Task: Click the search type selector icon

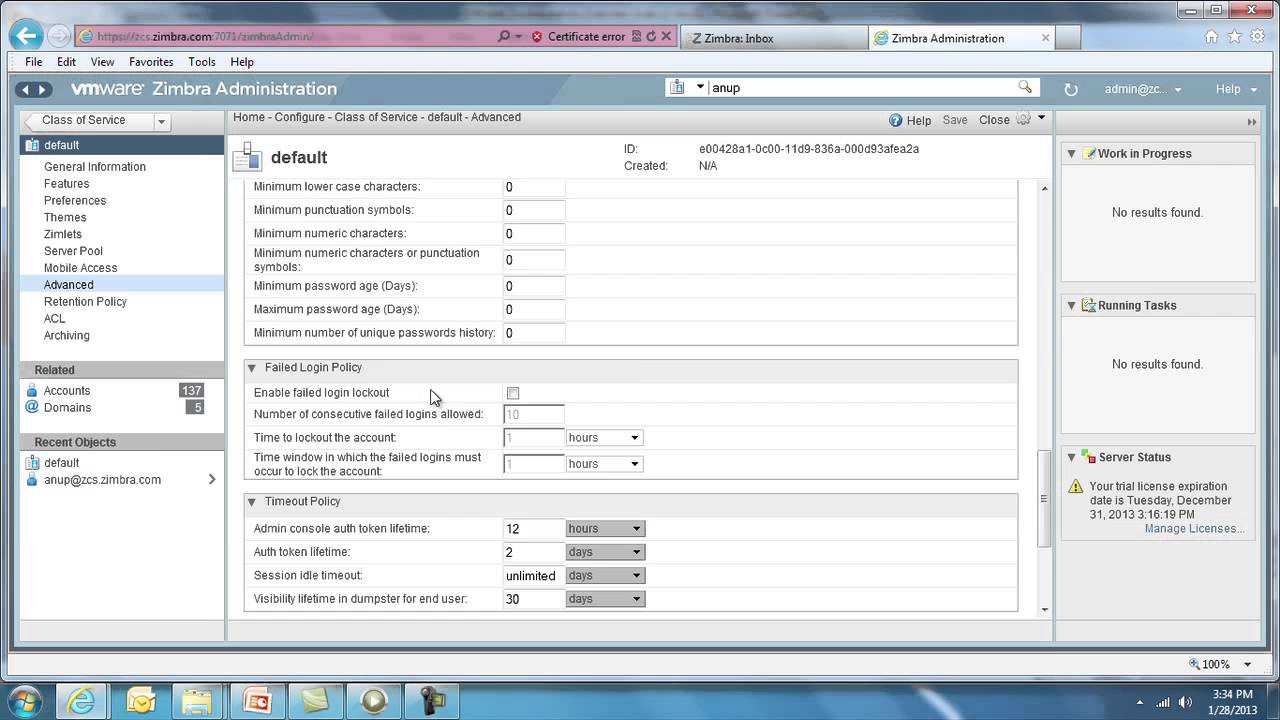Action: coord(678,87)
